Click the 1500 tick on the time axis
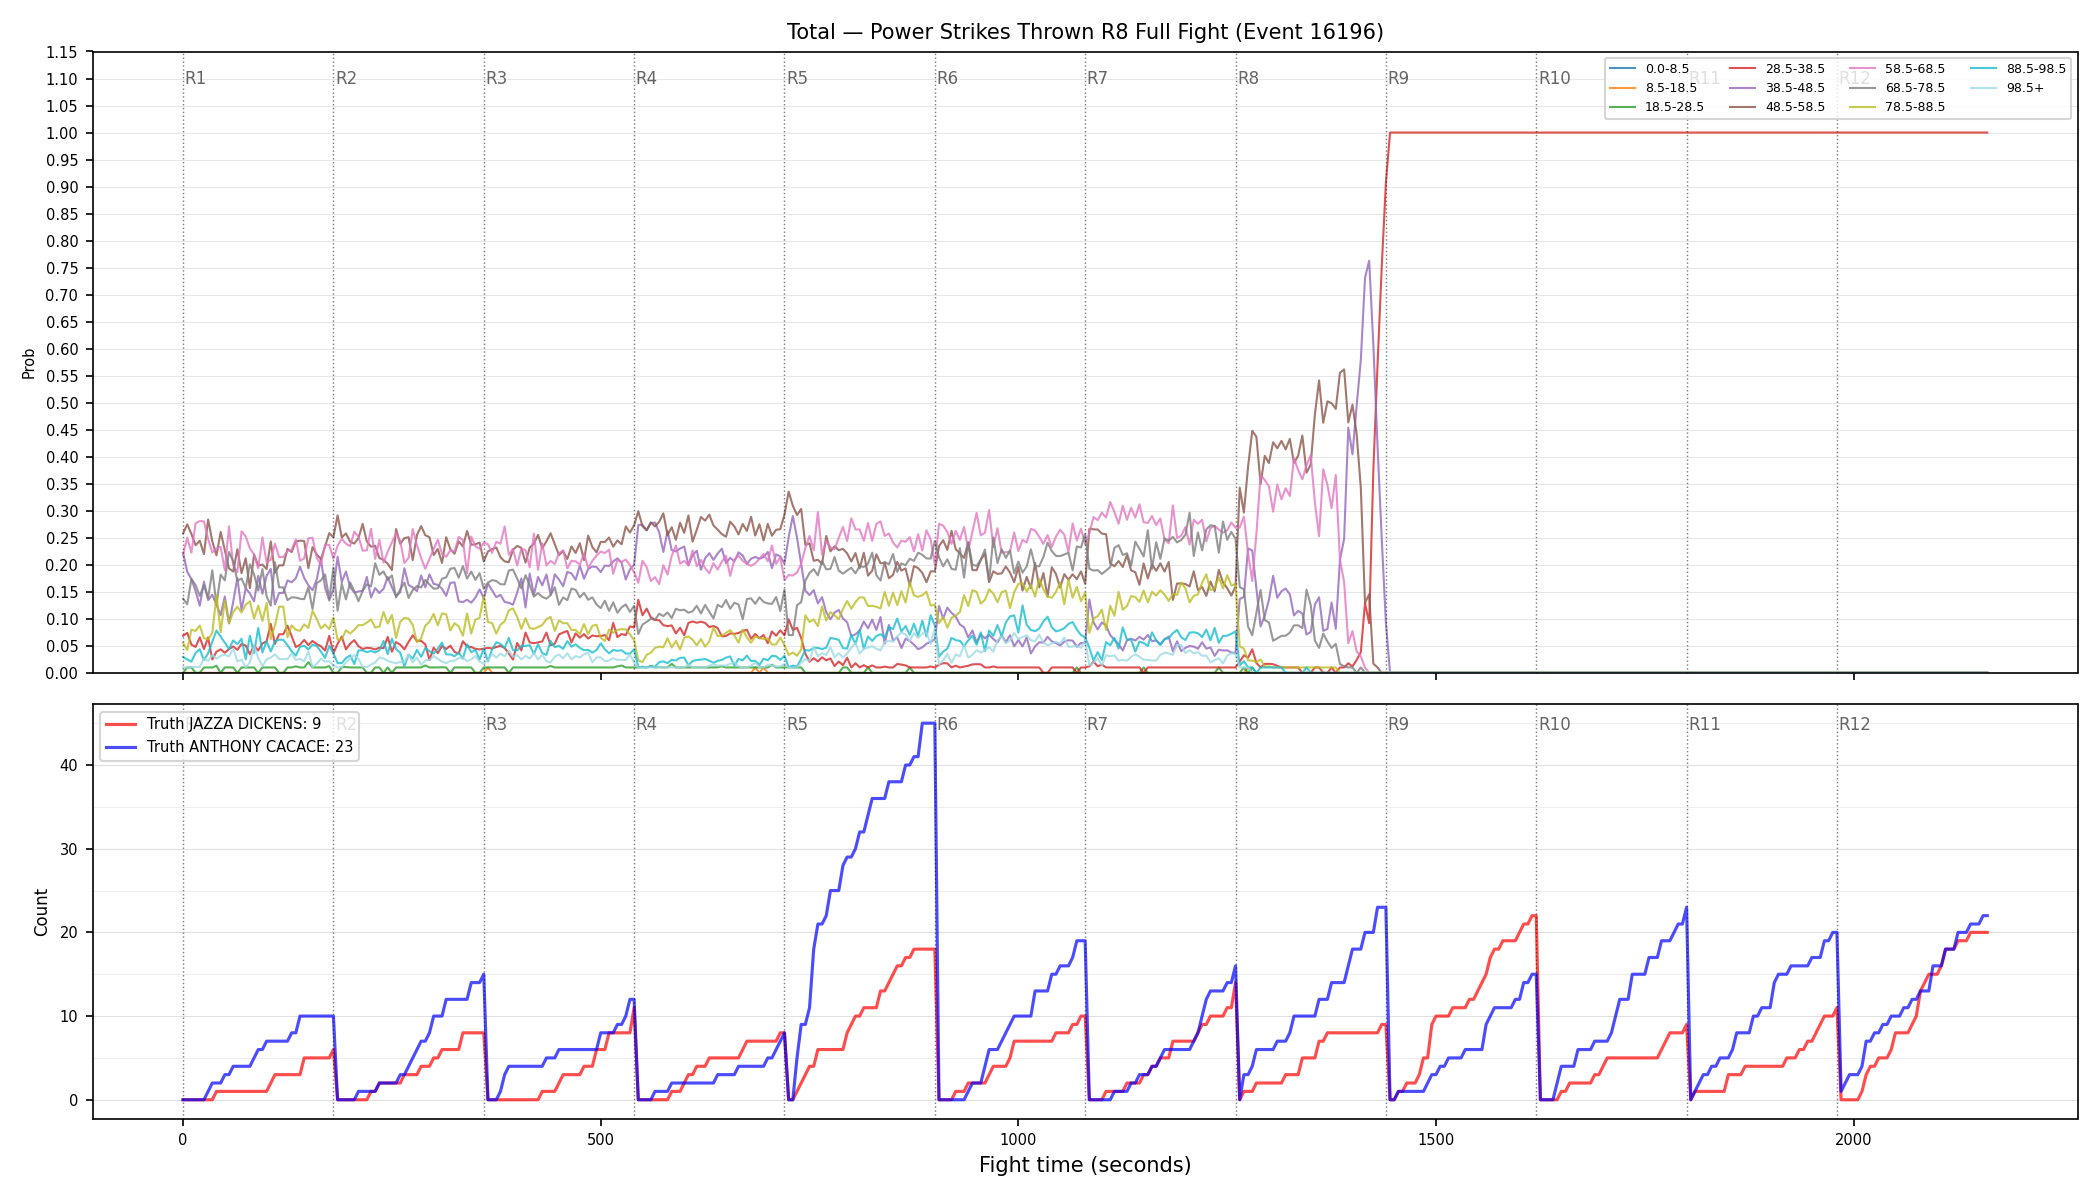2100x1200 pixels. click(x=1436, y=1139)
